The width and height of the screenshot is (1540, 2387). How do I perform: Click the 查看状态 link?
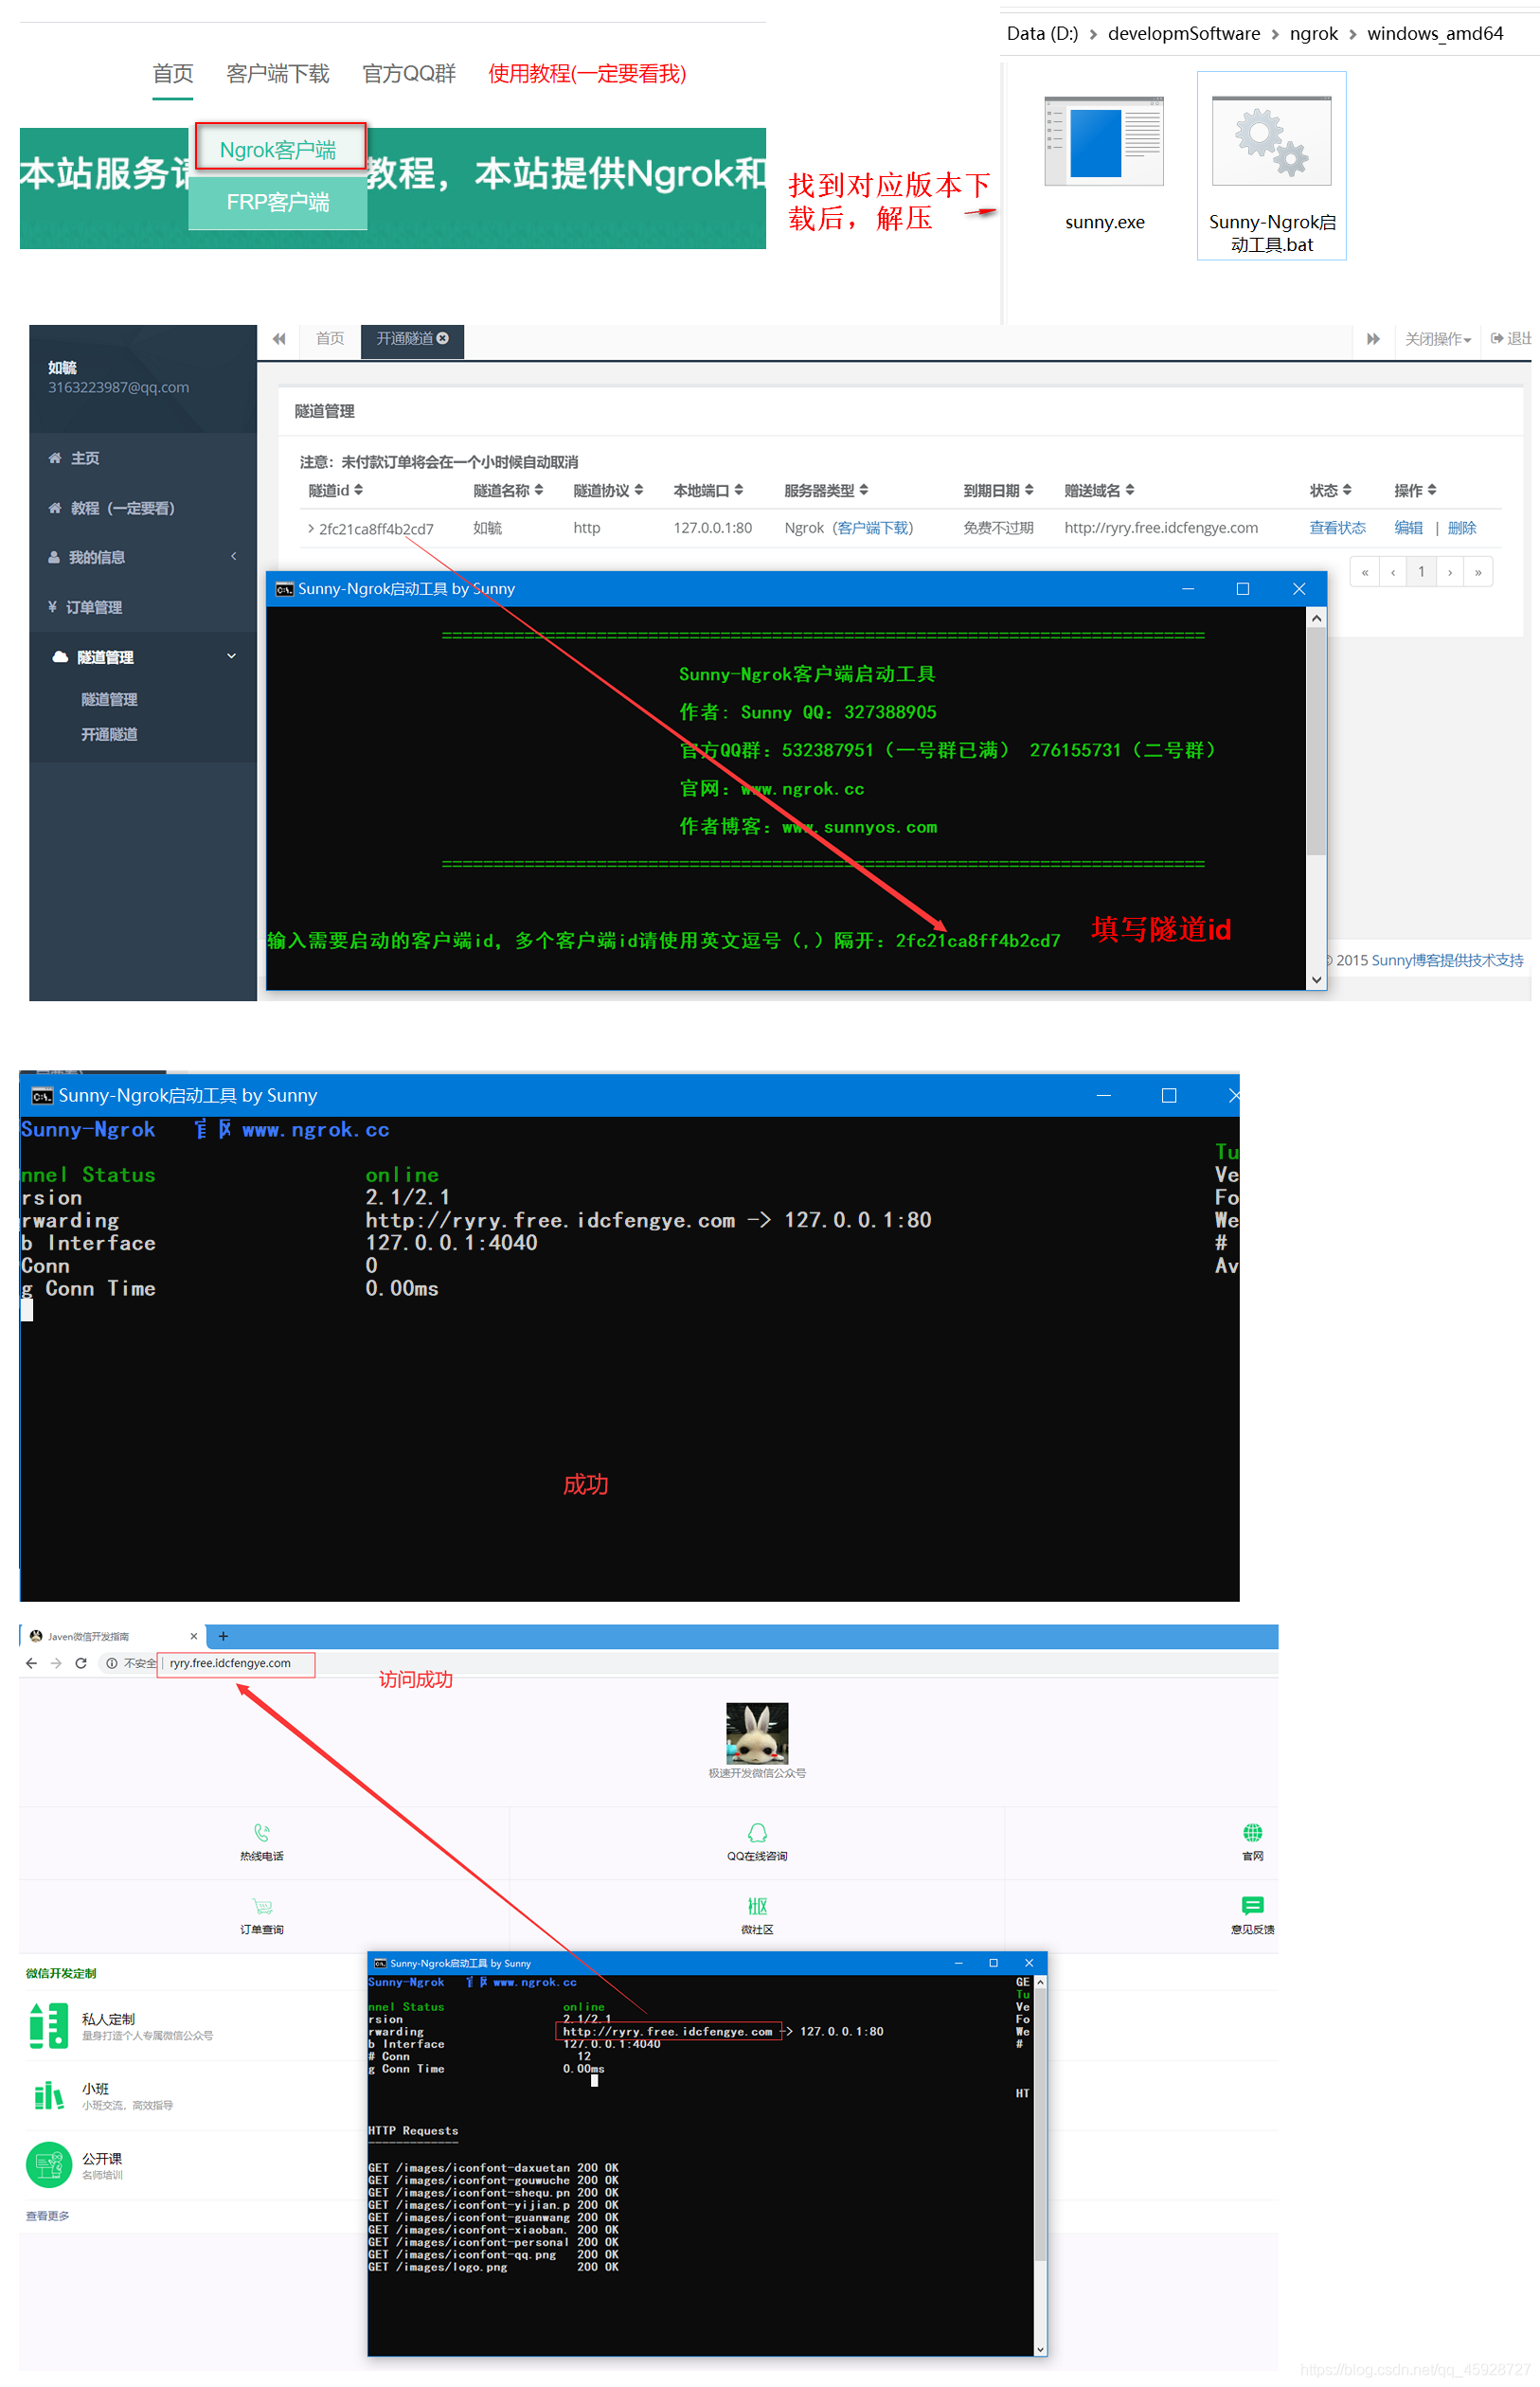tap(1337, 527)
